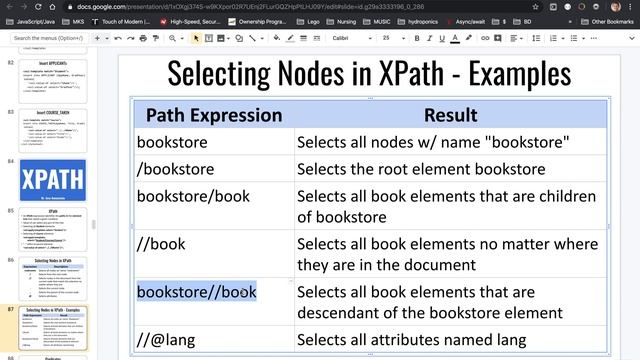Select the Insert APPLICANTs slide thumbnail

(53, 81)
